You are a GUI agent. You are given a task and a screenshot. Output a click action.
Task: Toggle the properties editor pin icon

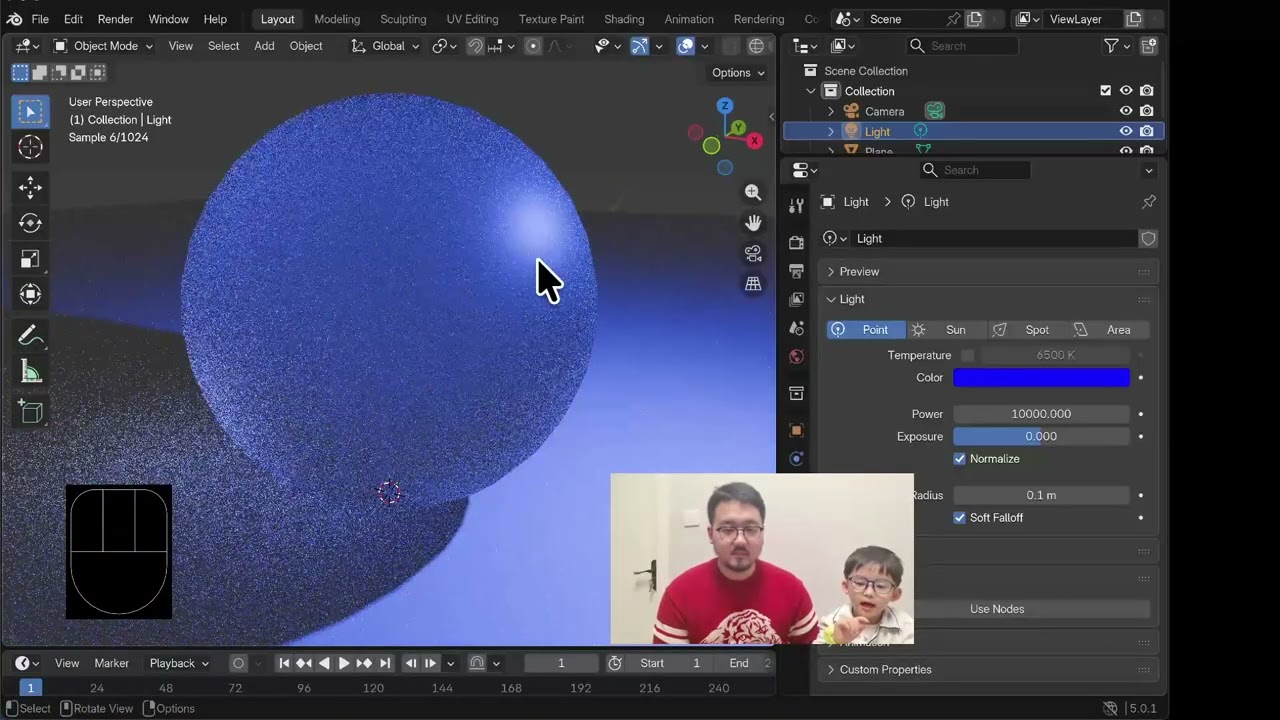point(1149,202)
